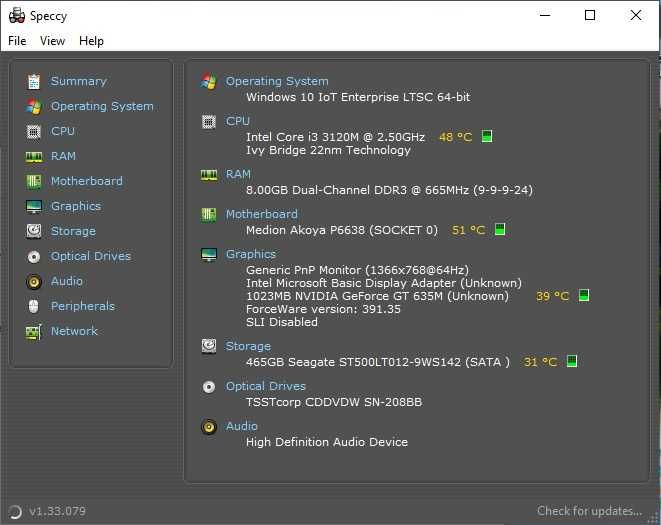The image size is (661, 525).
Task: Click the Motherboard icon in sidebar
Action: (34, 181)
